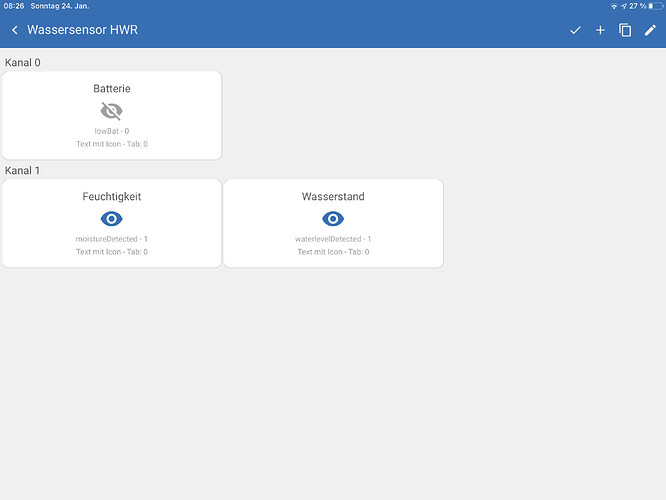The width and height of the screenshot is (666, 500).
Task: Click the copy icon in the header
Action: 625,30
